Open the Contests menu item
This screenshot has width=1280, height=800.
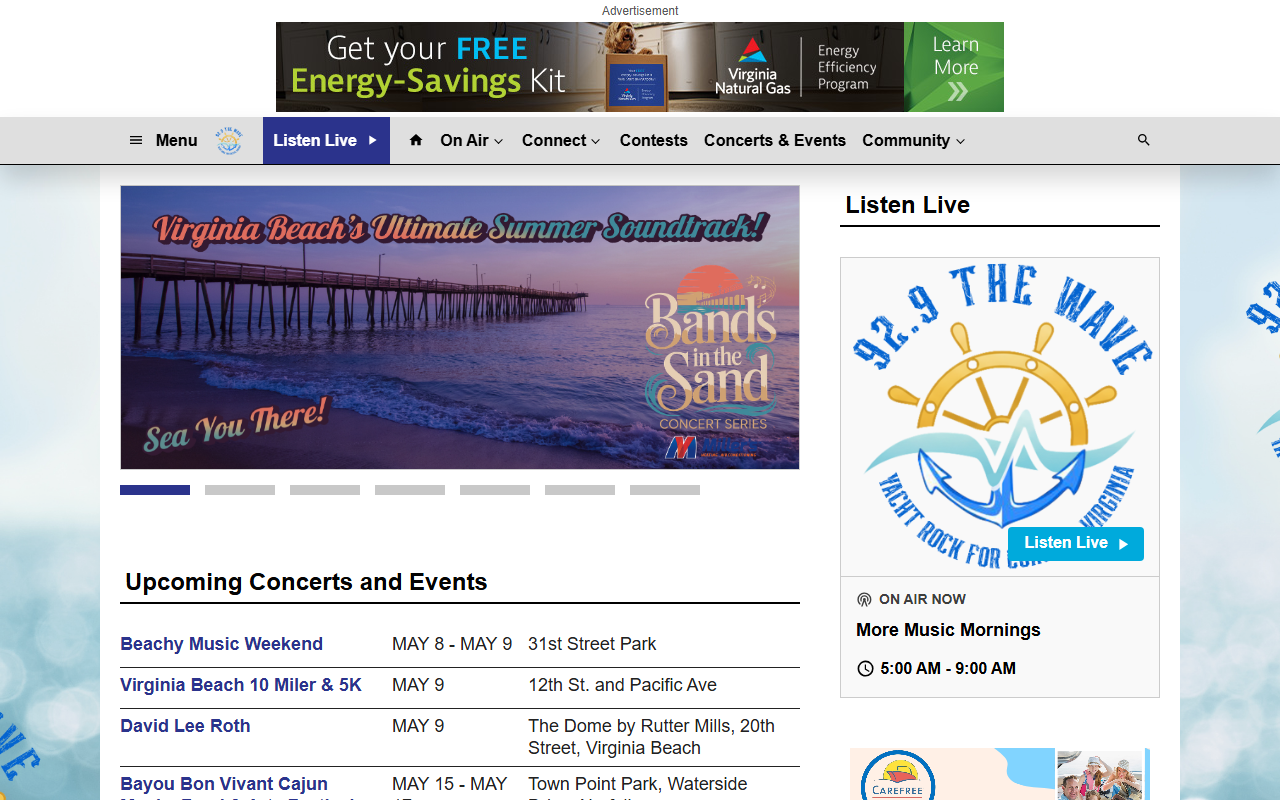(x=654, y=140)
